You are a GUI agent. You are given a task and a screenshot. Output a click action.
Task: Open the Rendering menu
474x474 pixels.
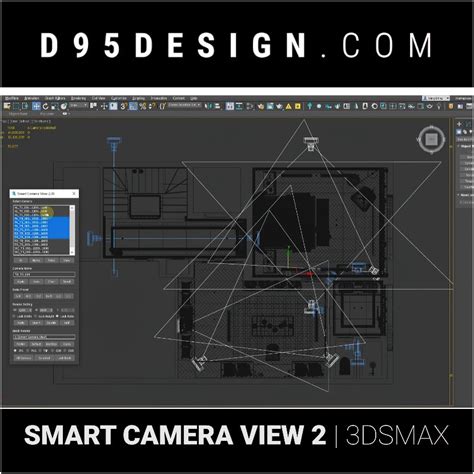pyautogui.click(x=79, y=98)
